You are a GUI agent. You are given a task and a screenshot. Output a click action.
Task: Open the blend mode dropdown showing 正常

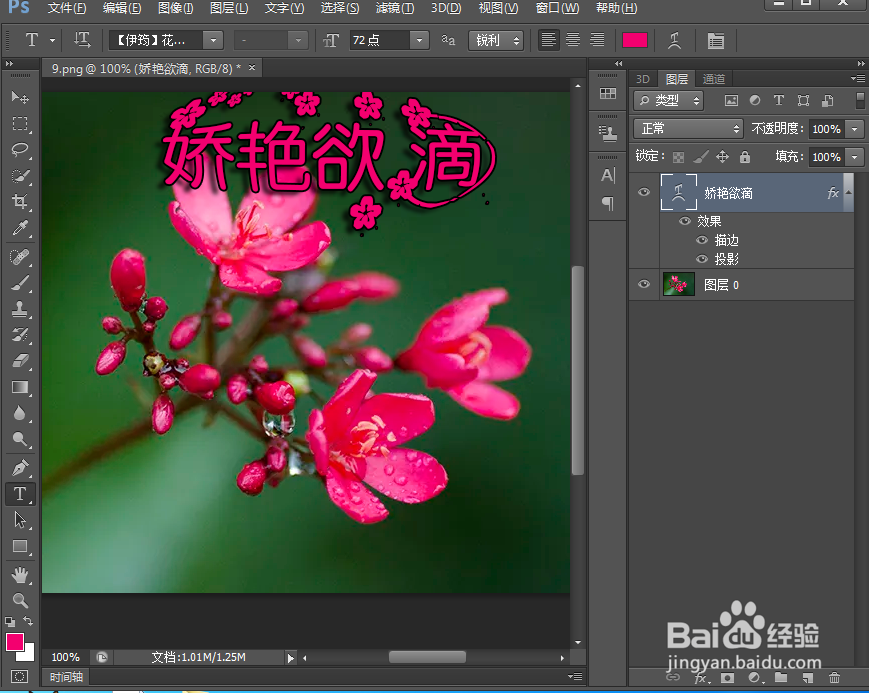tap(687, 129)
